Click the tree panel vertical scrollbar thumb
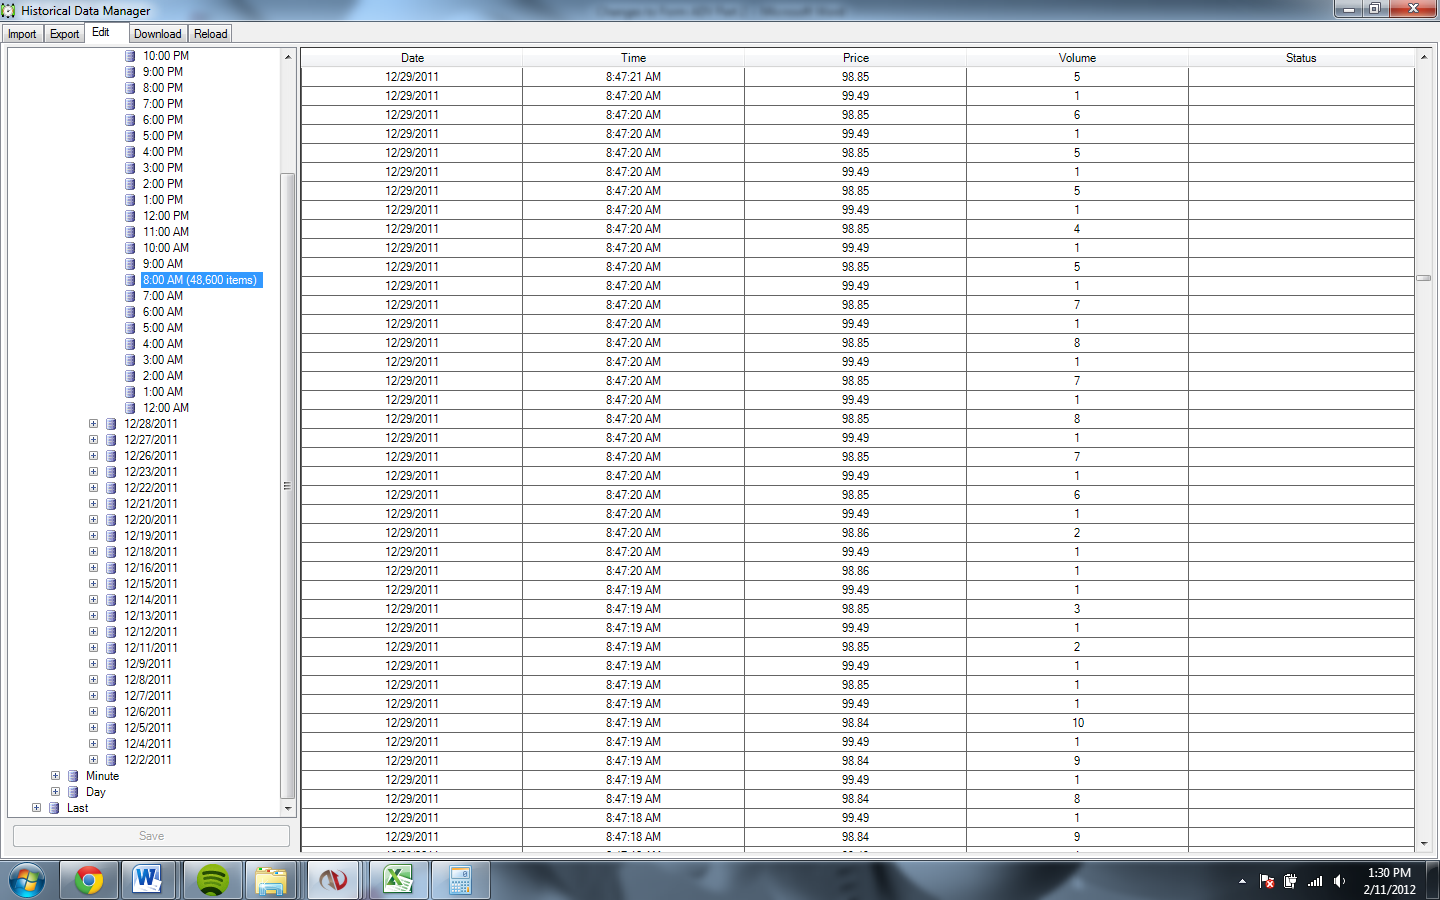Image resolution: width=1440 pixels, height=900 pixels. [288, 486]
